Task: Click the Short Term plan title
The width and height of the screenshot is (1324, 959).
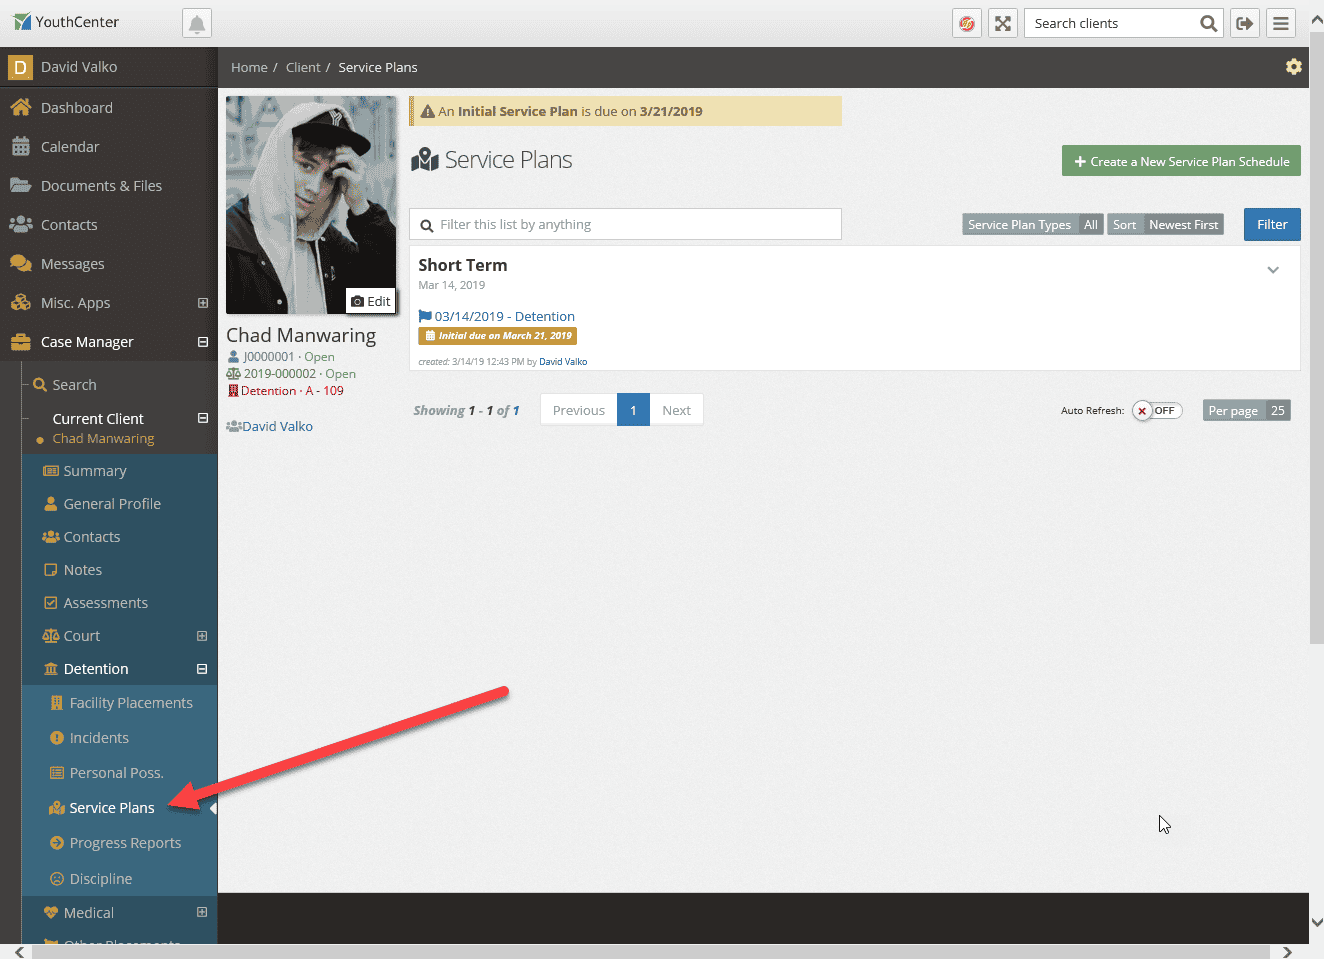Action: [x=463, y=265]
